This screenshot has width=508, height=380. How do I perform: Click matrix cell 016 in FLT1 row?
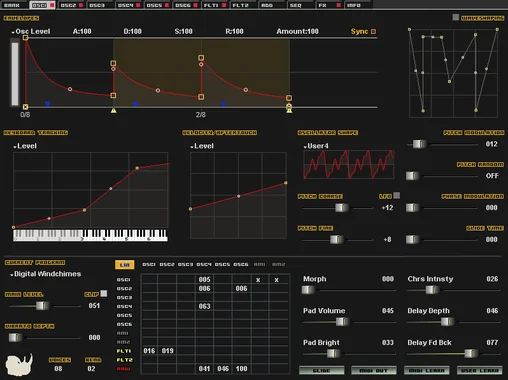(149, 351)
